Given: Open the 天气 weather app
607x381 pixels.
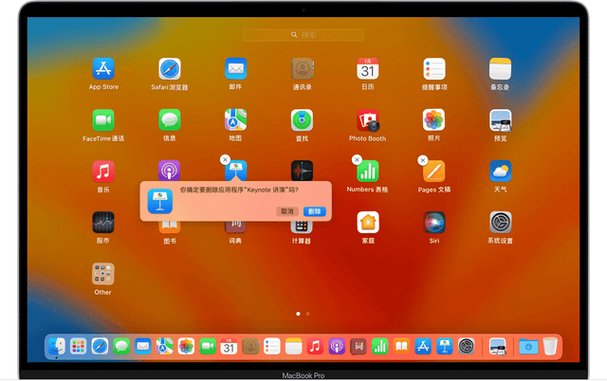Looking at the screenshot, I should point(500,171).
